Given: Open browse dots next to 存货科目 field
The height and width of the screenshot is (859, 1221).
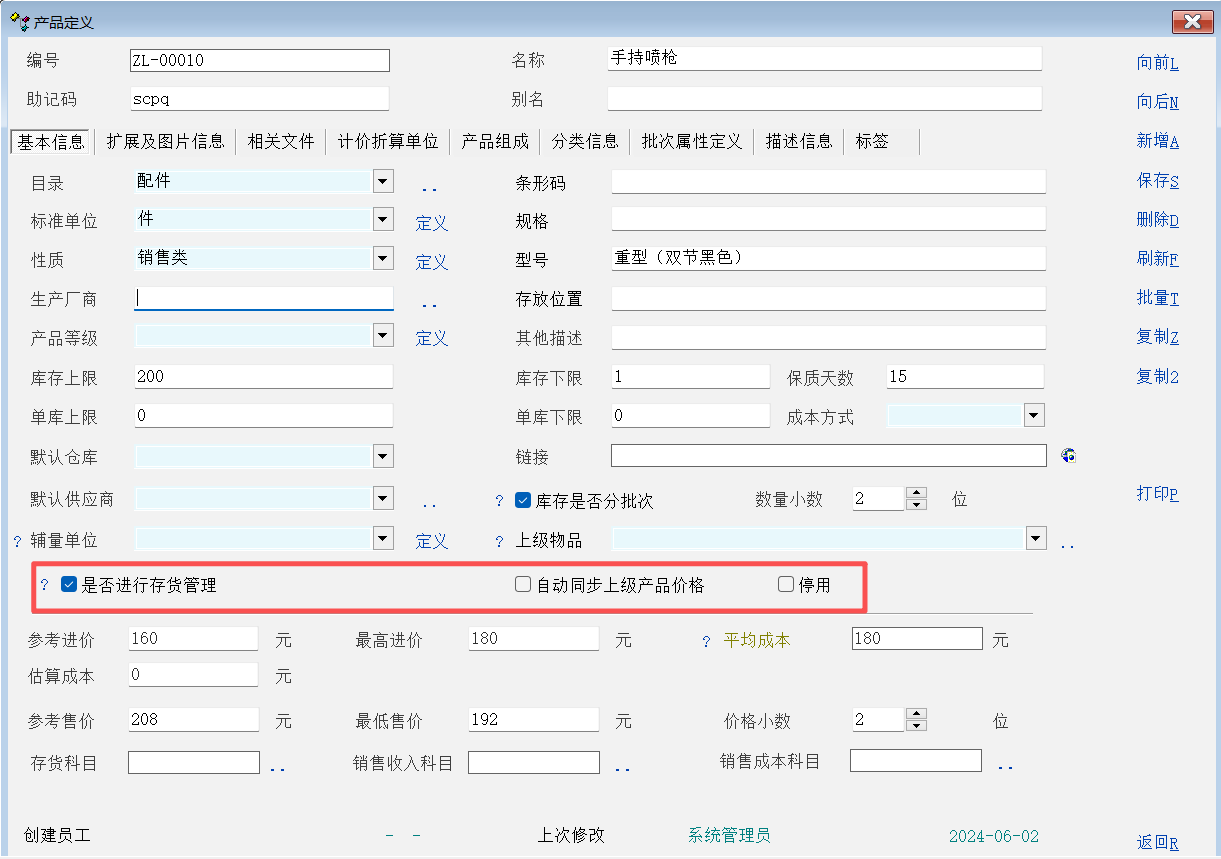Looking at the screenshot, I should click(277, 767).
